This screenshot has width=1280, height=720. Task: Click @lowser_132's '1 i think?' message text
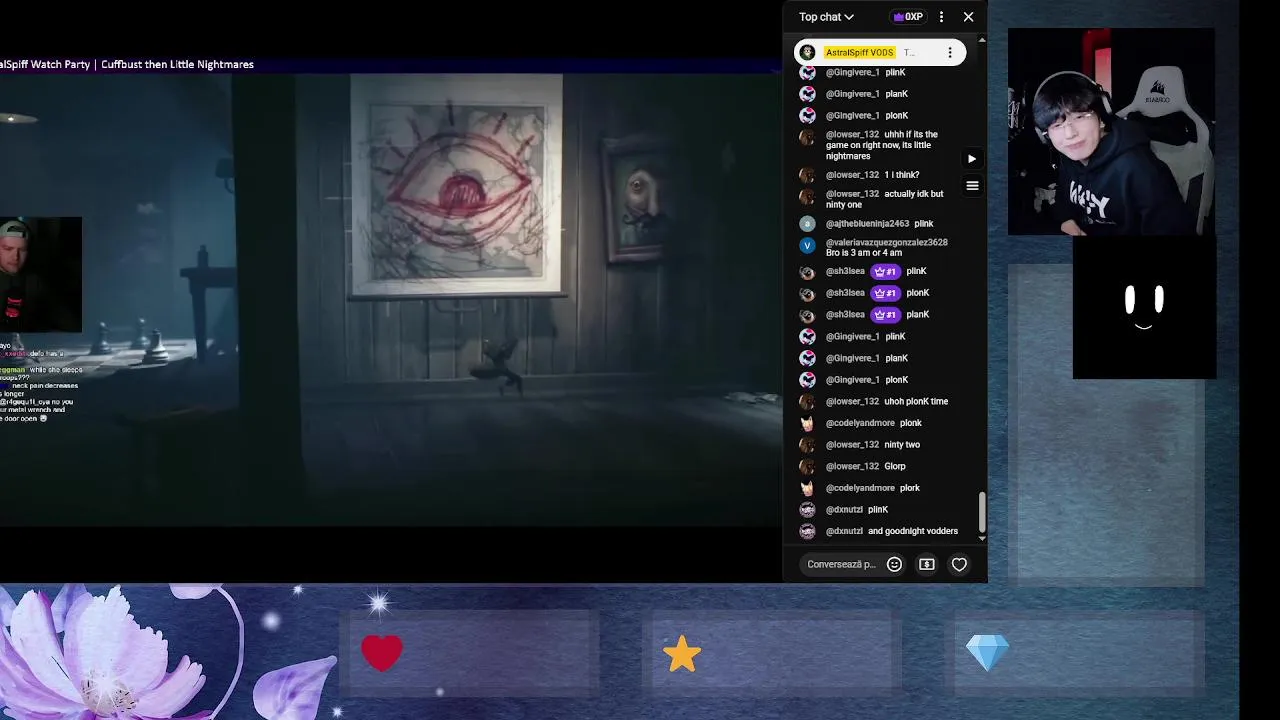(902, 175)
